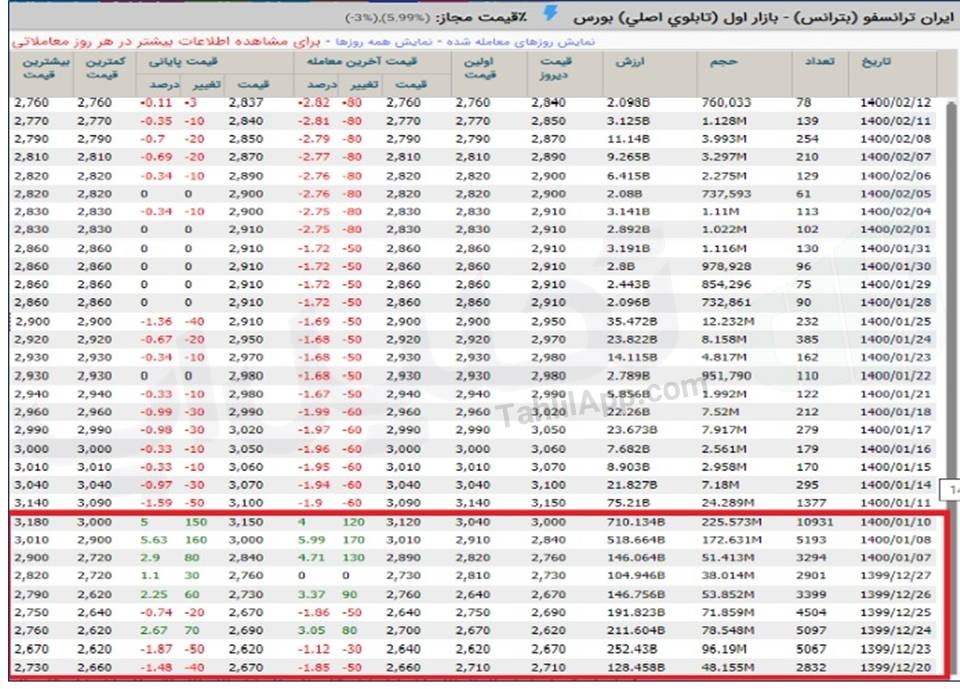960x689 pixels.
Task: Click the بیشترین قیمت column header
Action: click(45, 68)
